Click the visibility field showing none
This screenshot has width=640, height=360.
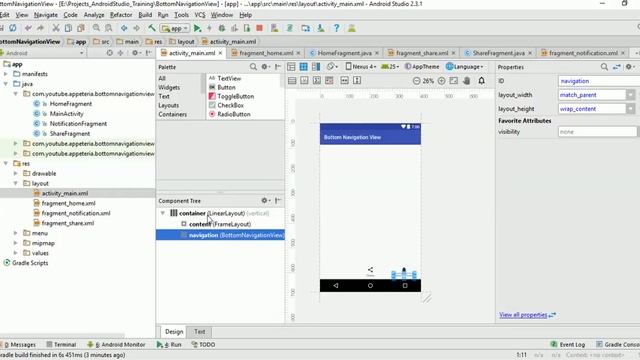597,132
